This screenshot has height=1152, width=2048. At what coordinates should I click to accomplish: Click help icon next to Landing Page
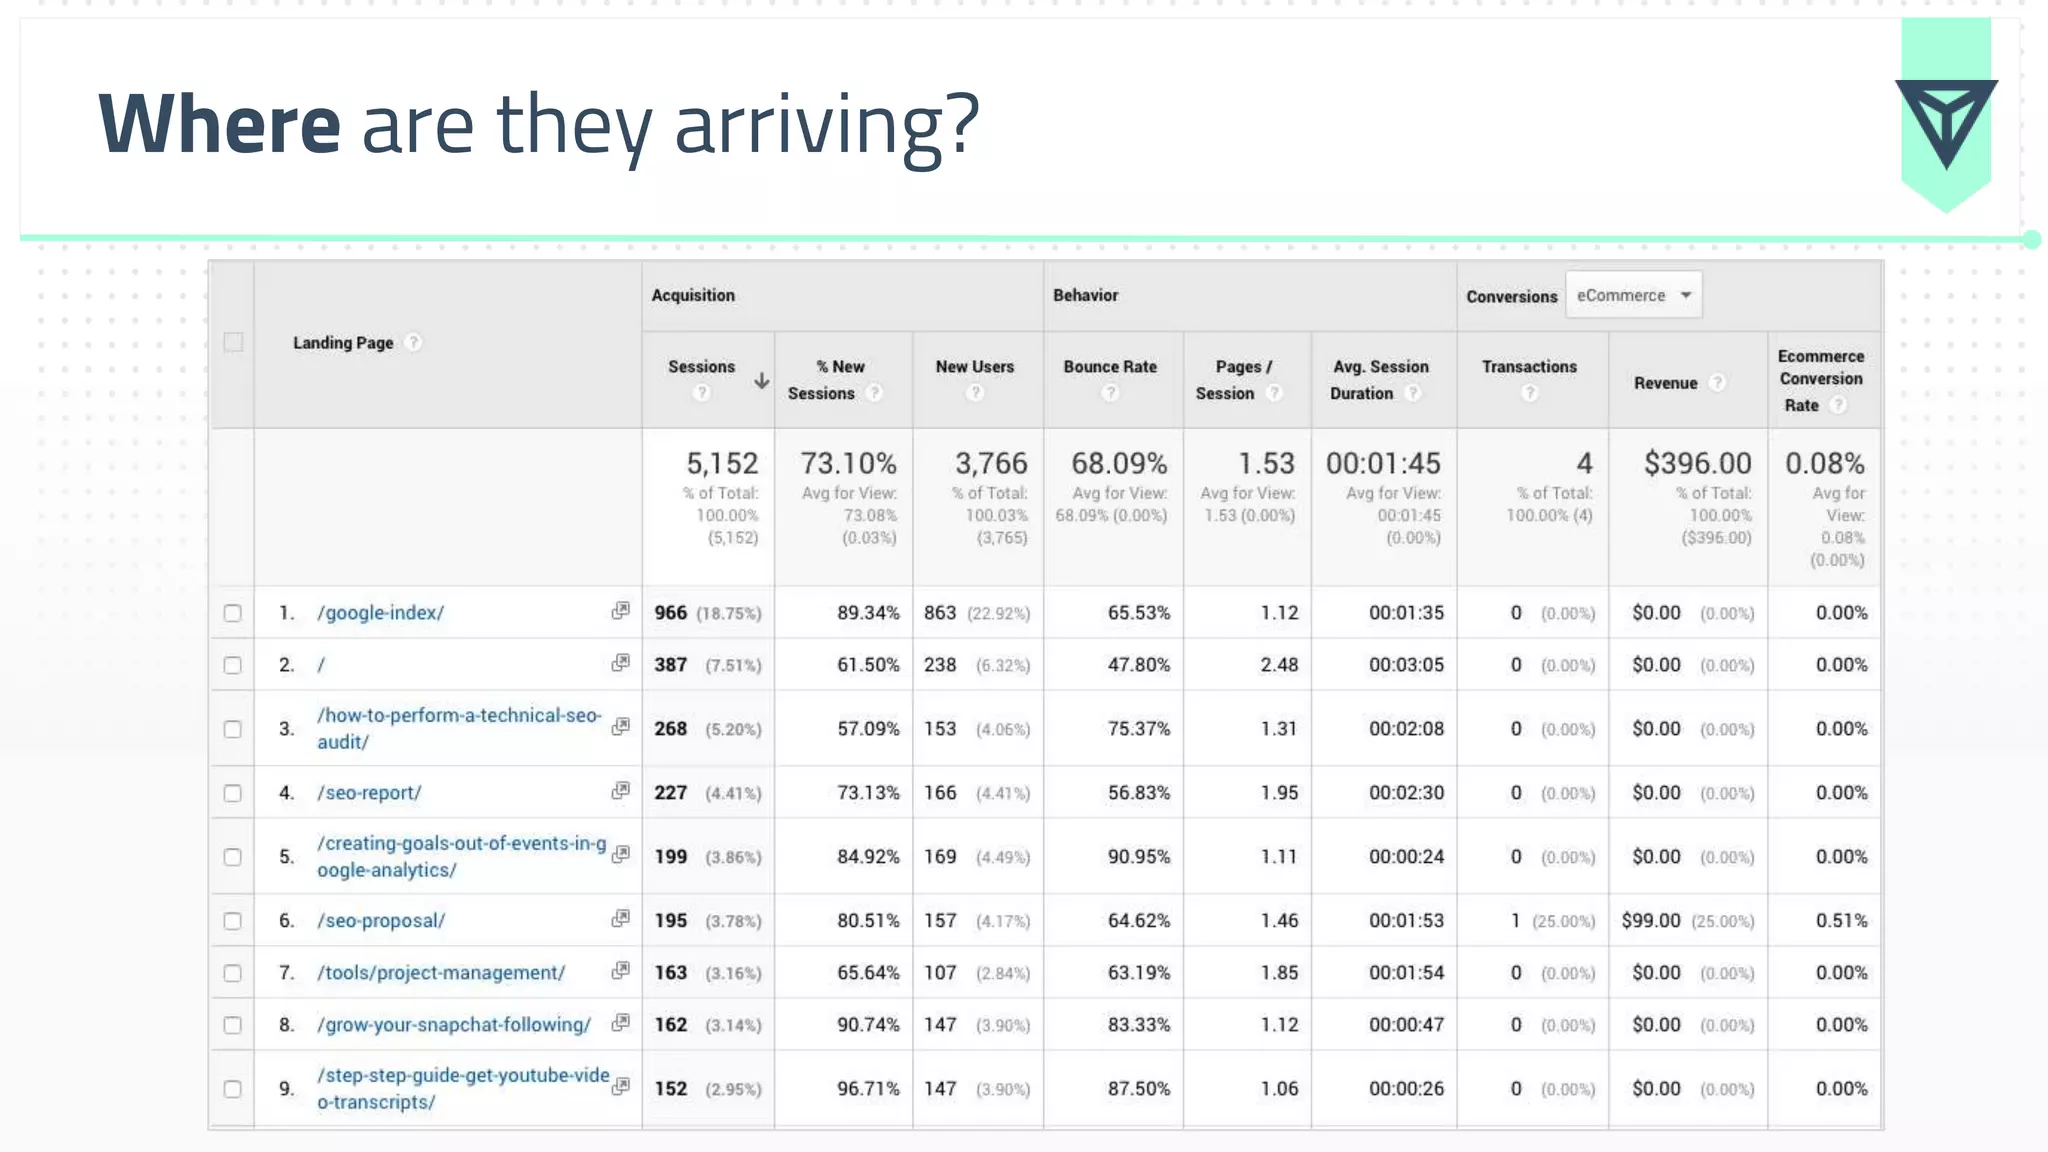click(413, 343)
